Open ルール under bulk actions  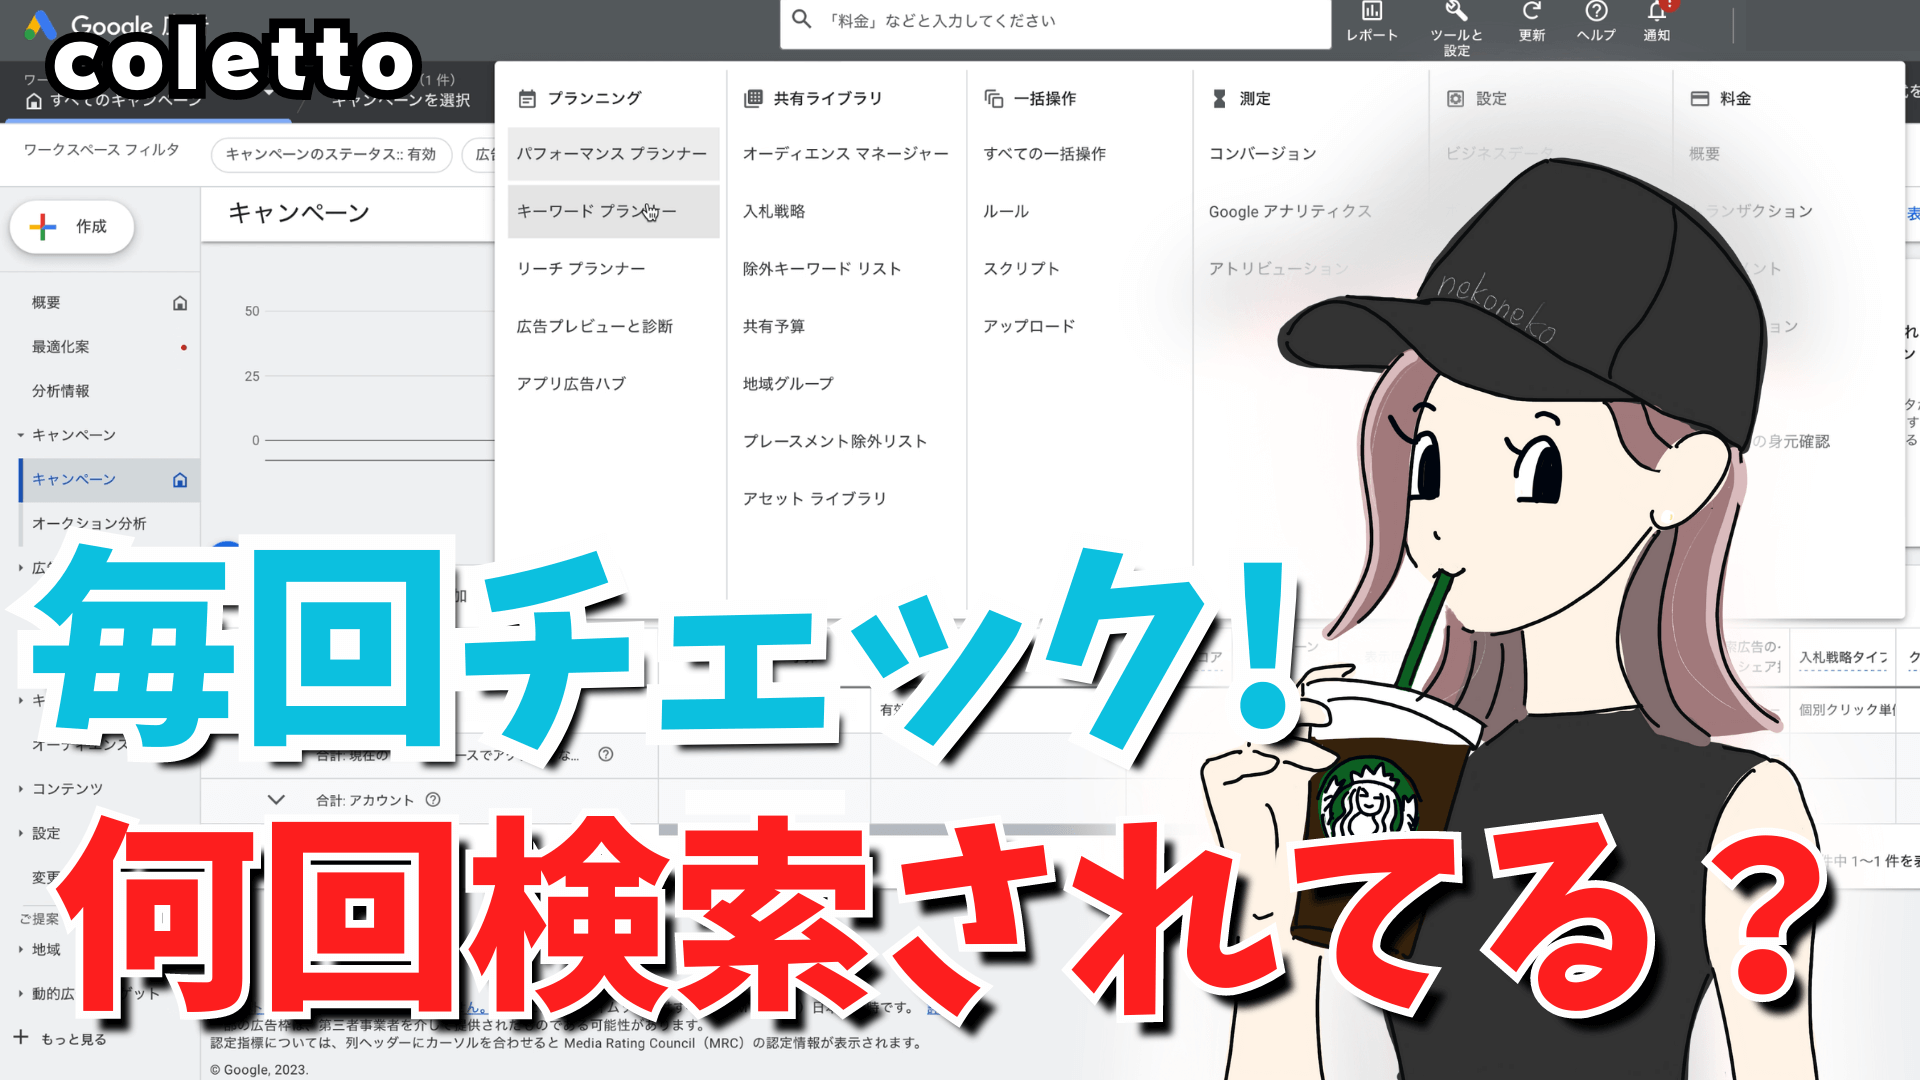[x=1006, y=212]
